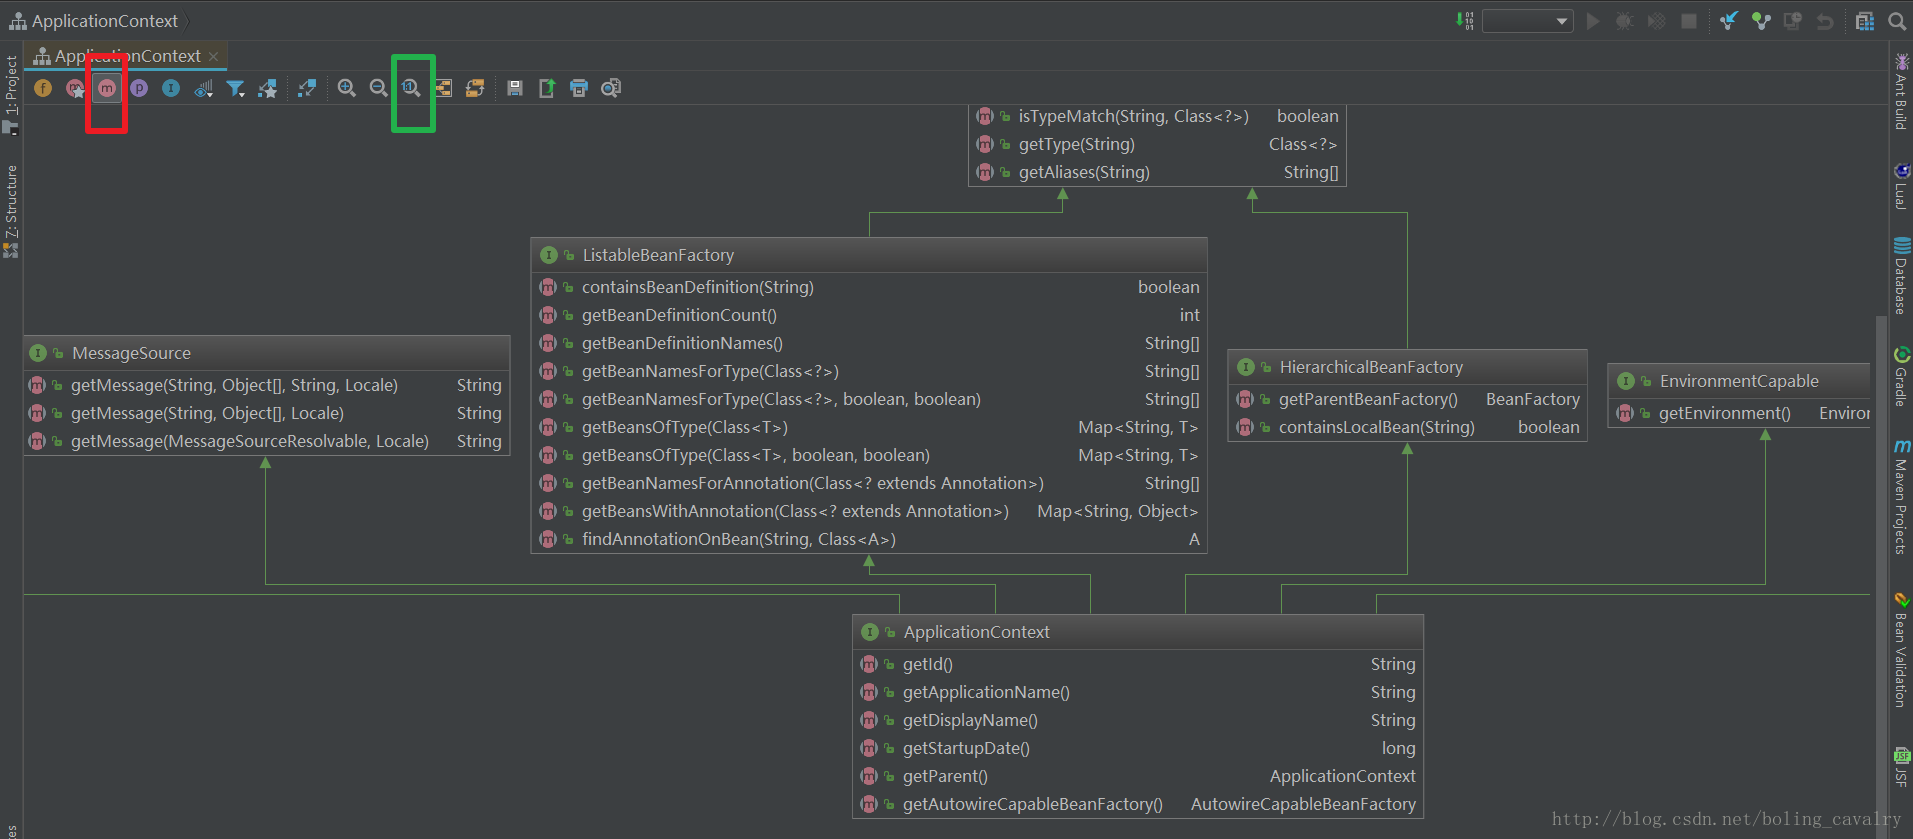Save the diagram with floppy icon

tap(515, 88)
